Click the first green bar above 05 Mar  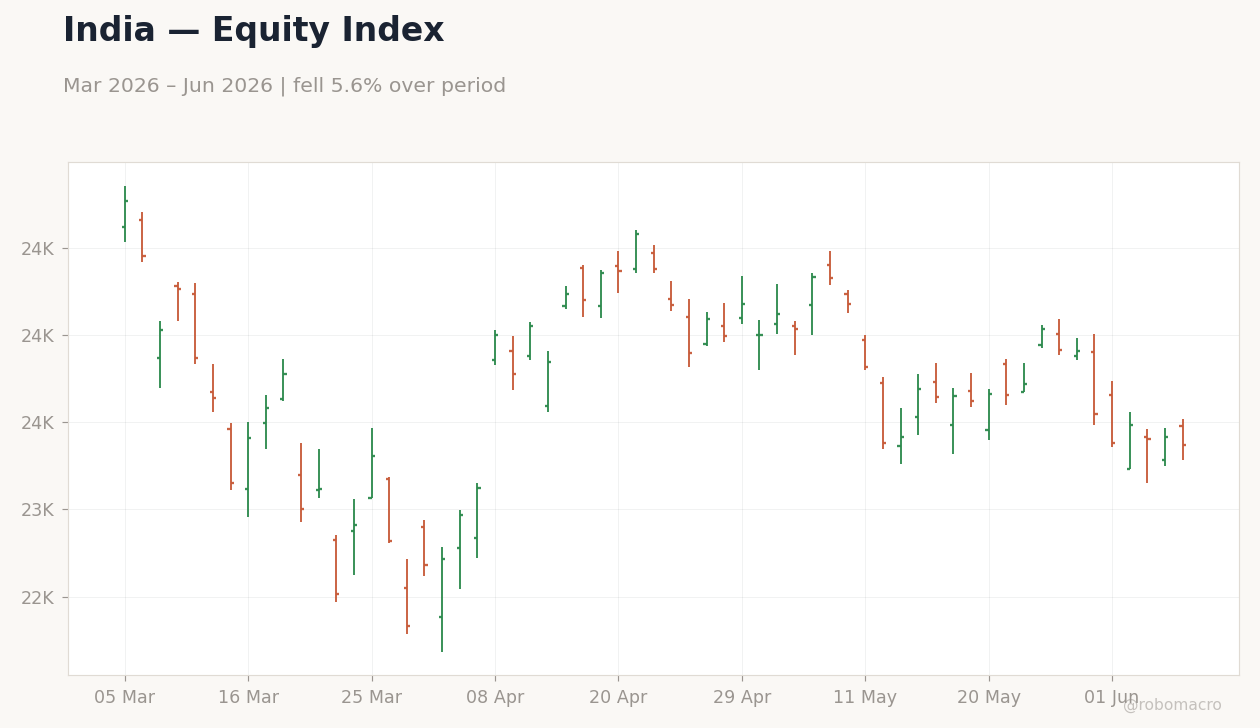125,214
